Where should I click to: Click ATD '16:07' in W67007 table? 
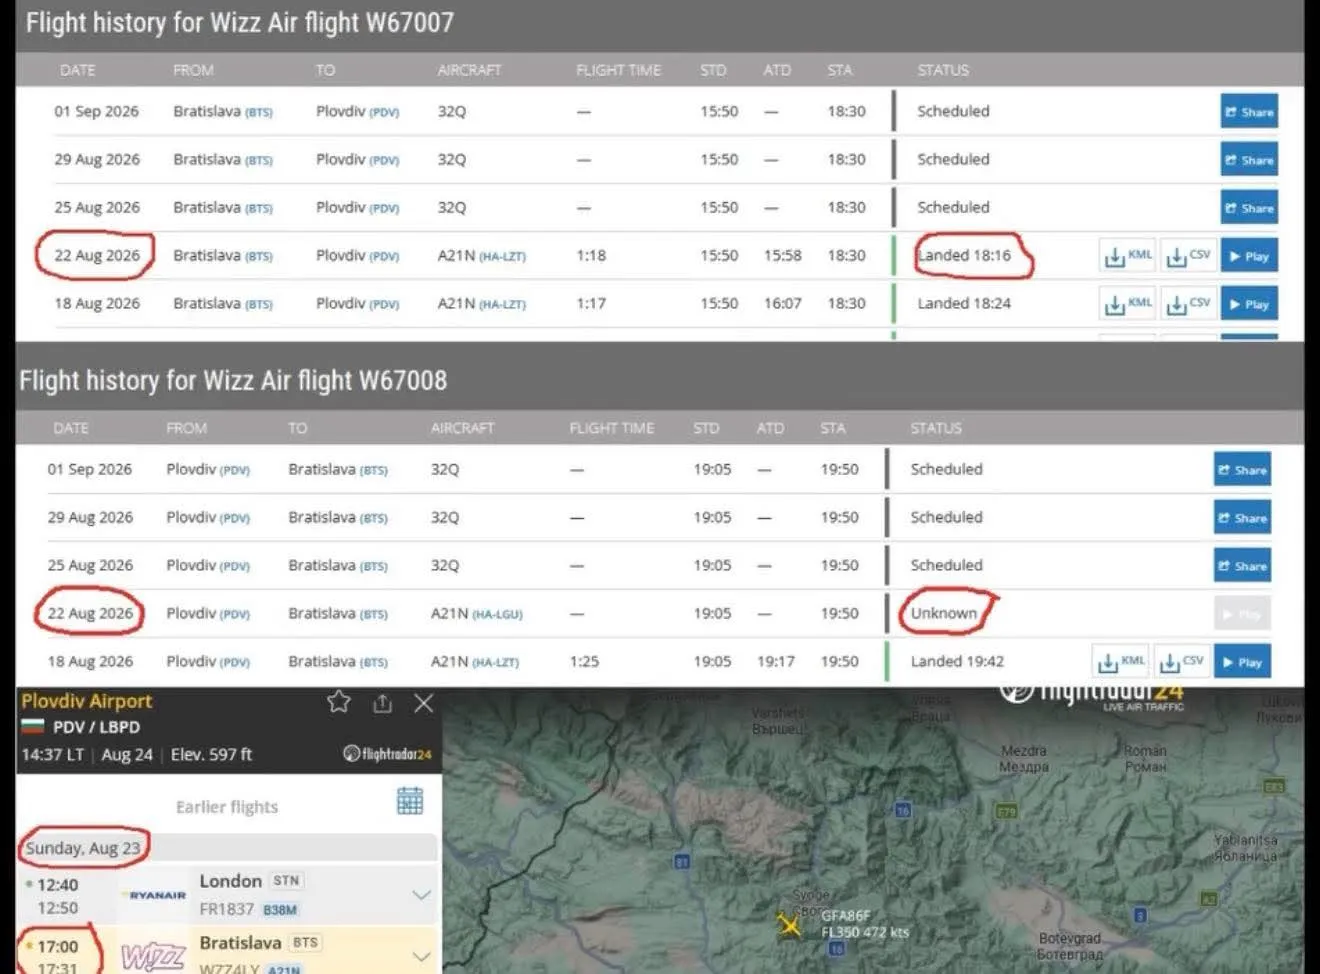(x=783, y=304)
